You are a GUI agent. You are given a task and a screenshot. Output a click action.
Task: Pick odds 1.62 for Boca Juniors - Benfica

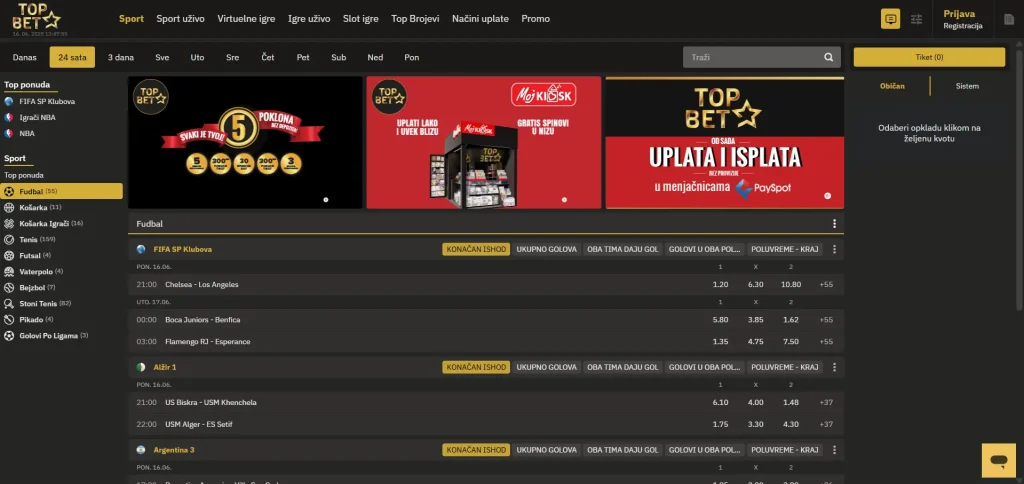790,320
